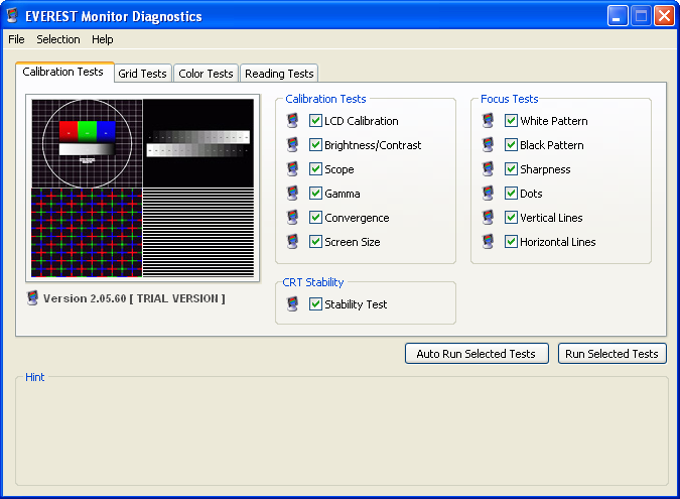Image resolution: width=680 pixels, height=499 pixels.
Task: Click the monitor icon beside Dots
Action: (488, 193)
